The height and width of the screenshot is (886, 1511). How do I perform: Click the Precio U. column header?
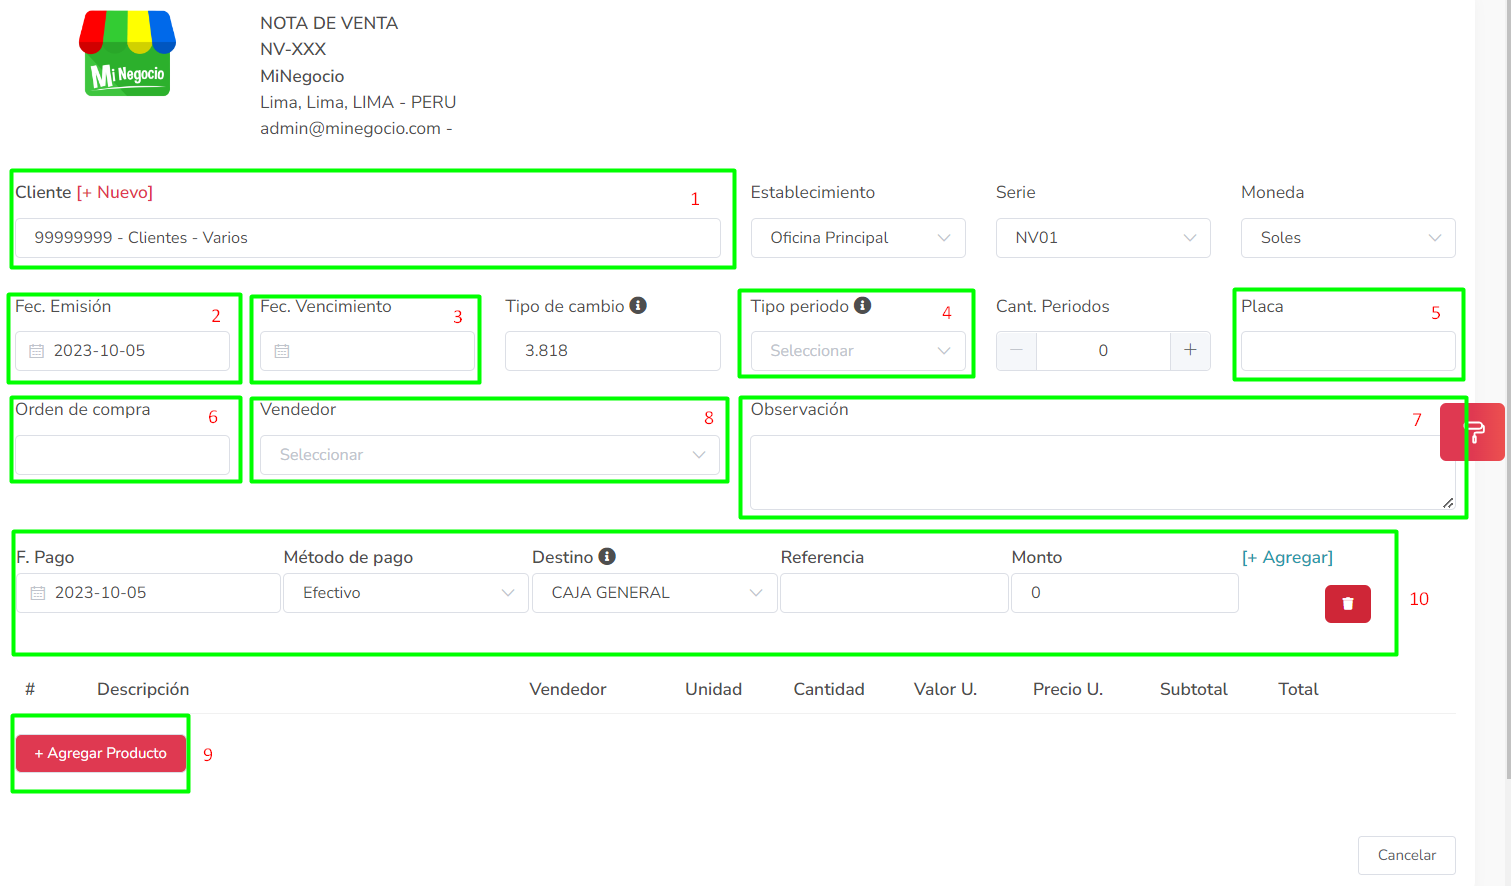tap(1068, 689)
